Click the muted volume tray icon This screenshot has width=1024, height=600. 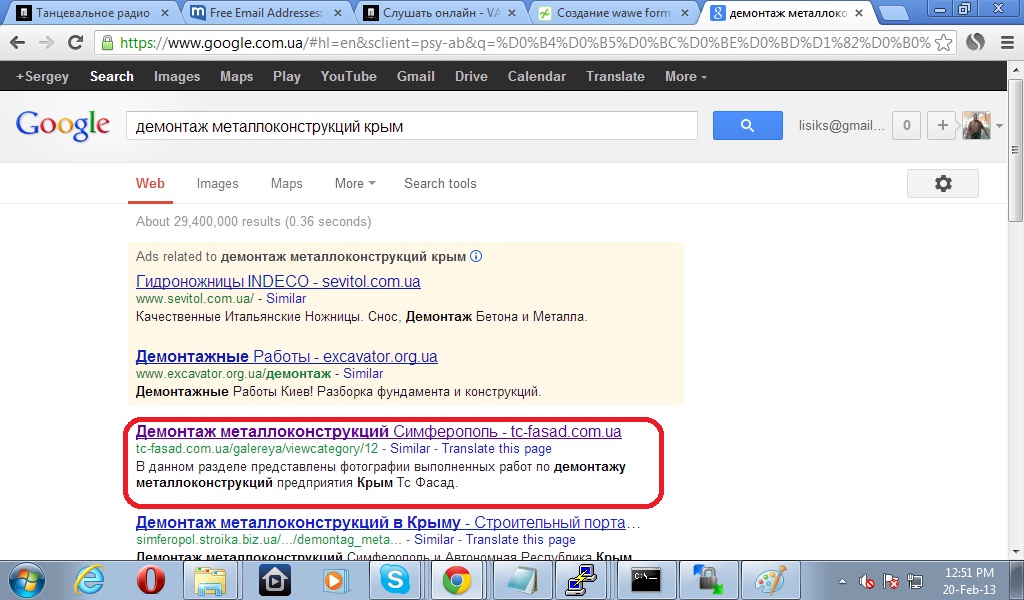pyautogui.click(x=867, y=580)
